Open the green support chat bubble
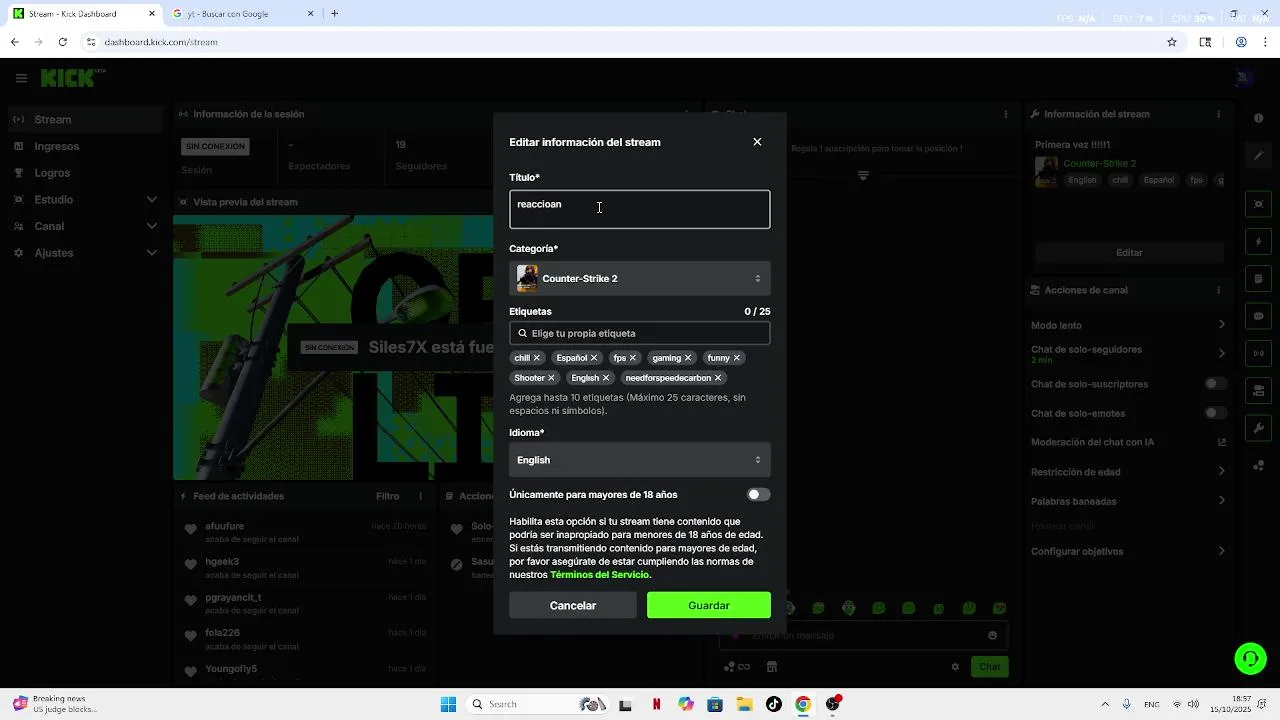Image resolution: width=1280 pixels, height=720 pixels. tap(1250, 658)
